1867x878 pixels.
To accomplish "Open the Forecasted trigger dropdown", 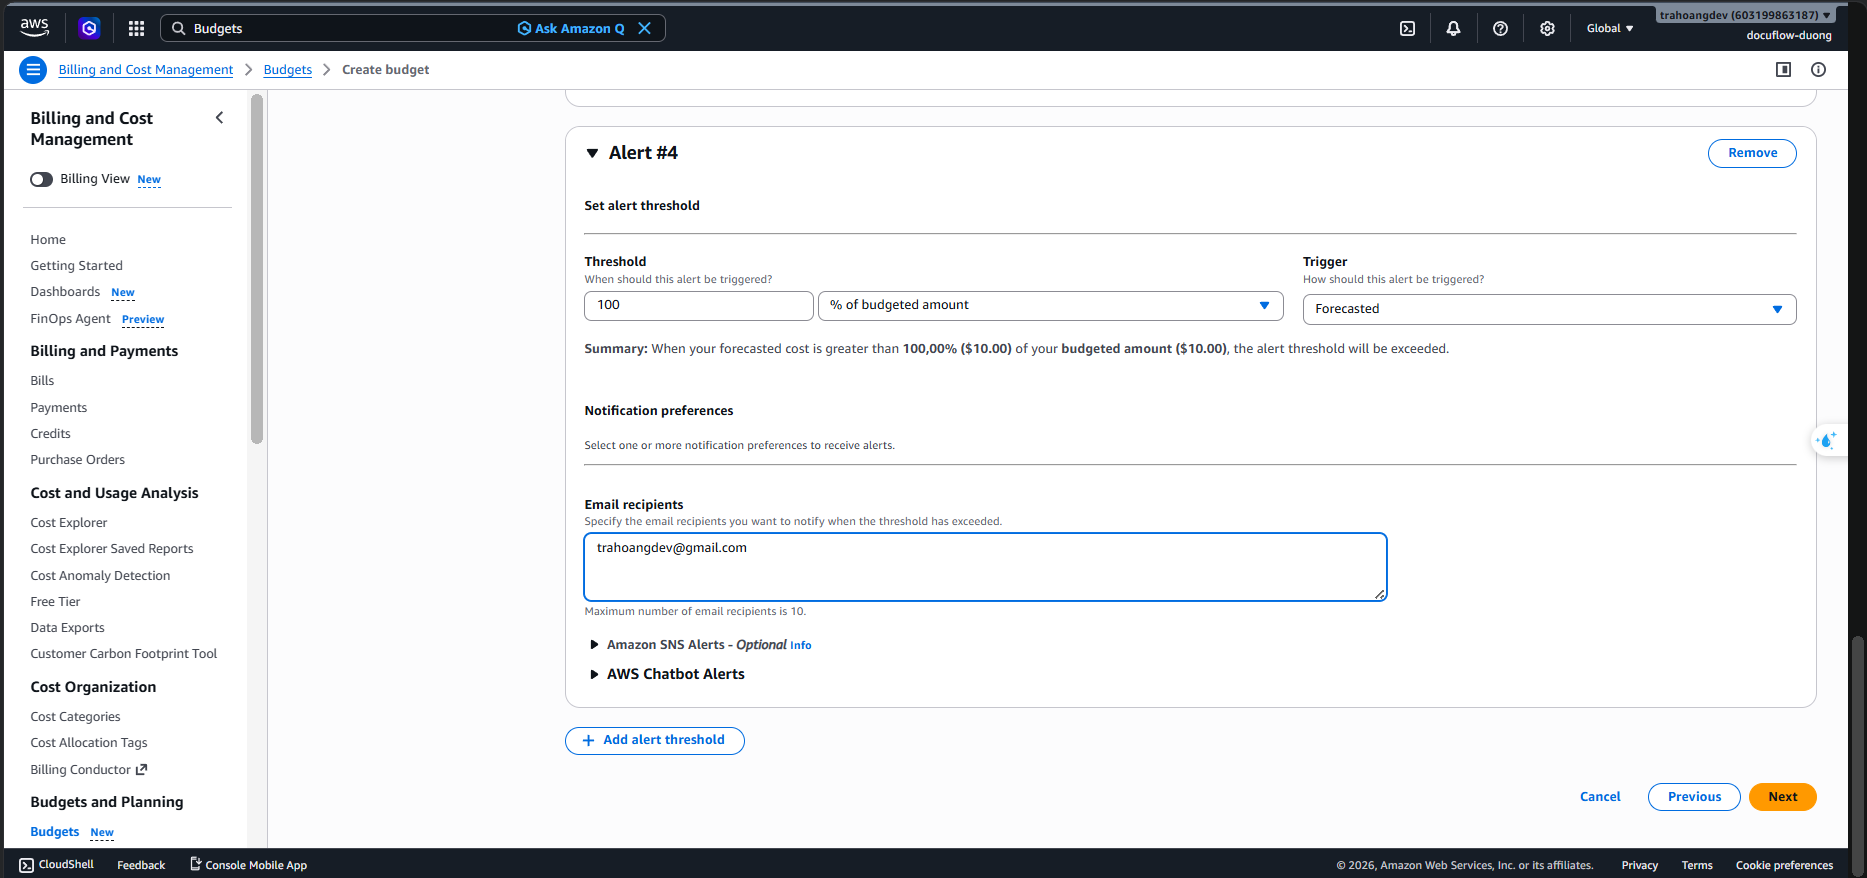I will click(x=1549, y=309).
